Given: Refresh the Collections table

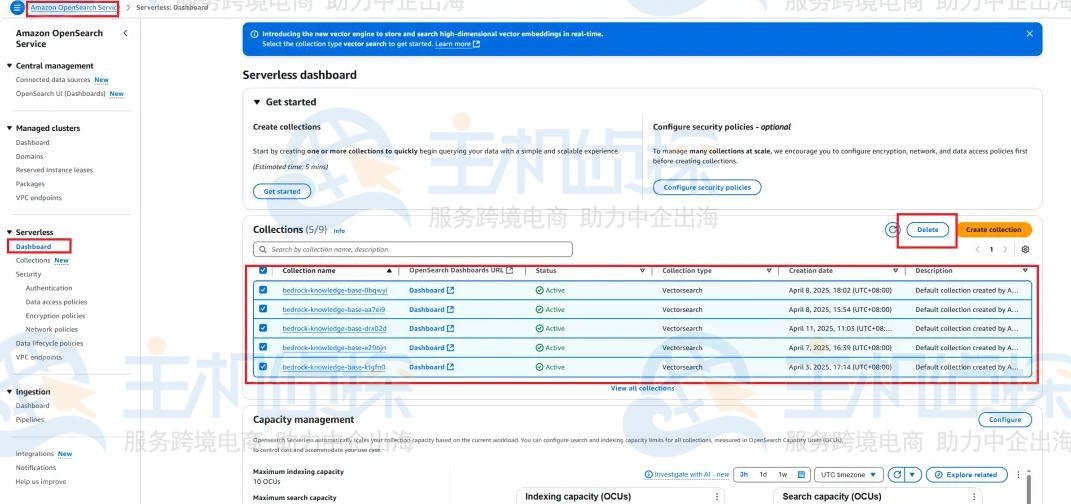Looking at the screenshot, I should coord(892,230).
